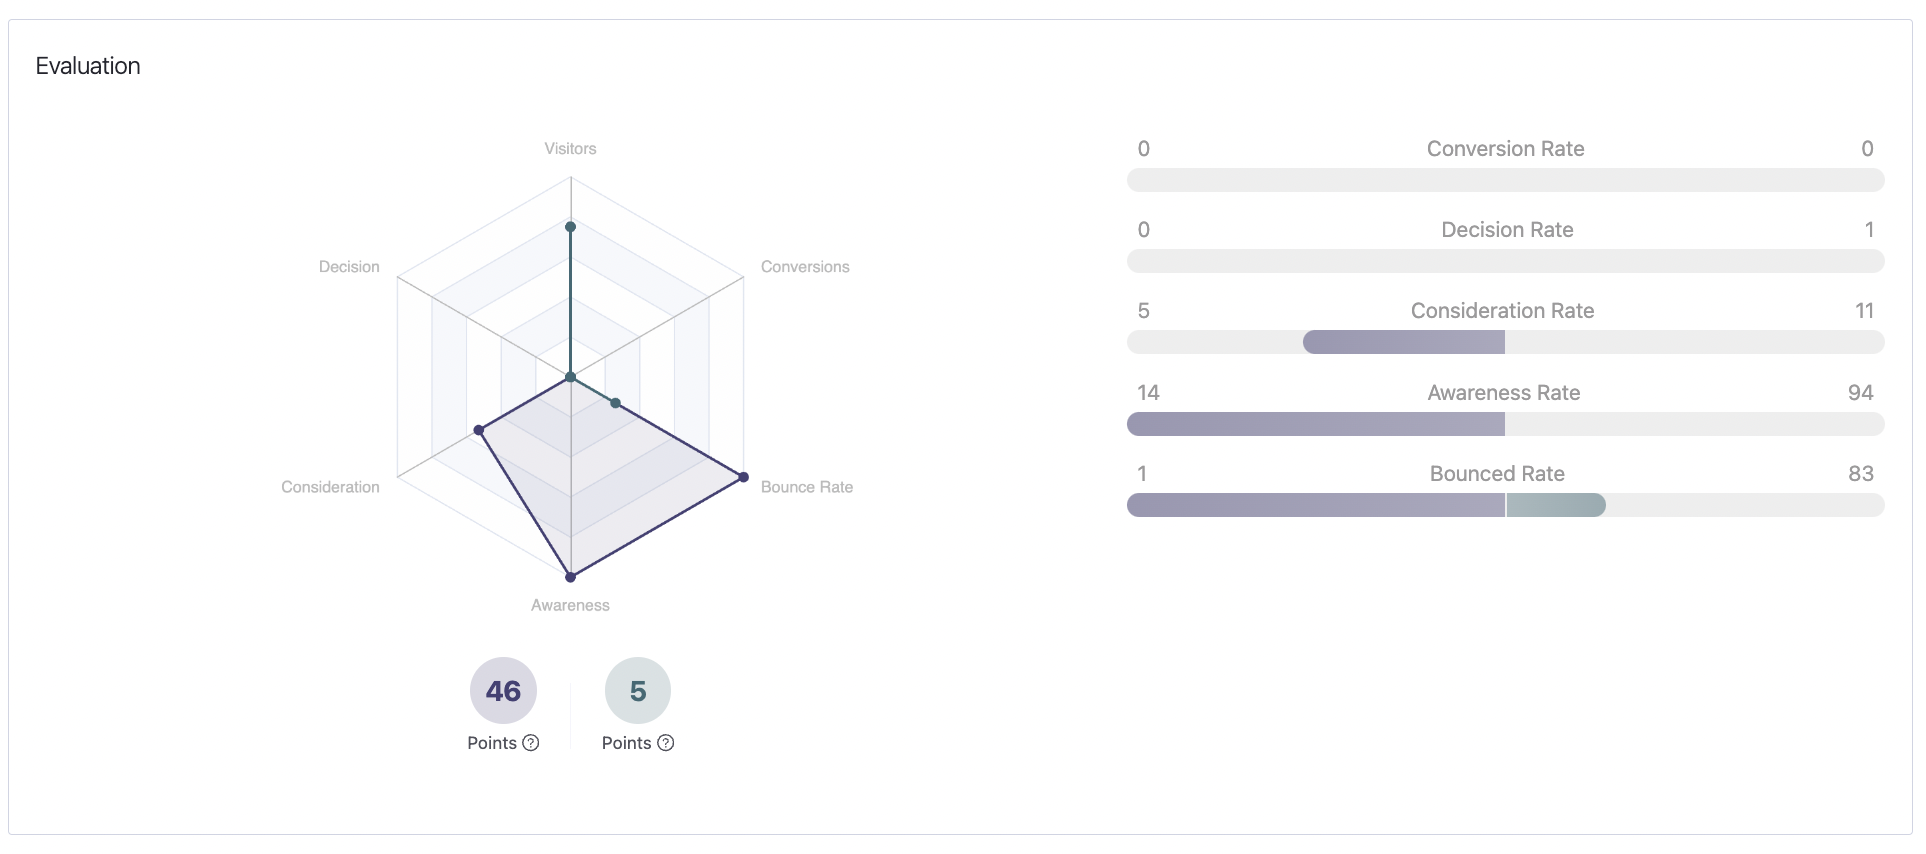Select the Awareness radar data point
Screen dimensions: 1926x854
[x=571, y=577]
